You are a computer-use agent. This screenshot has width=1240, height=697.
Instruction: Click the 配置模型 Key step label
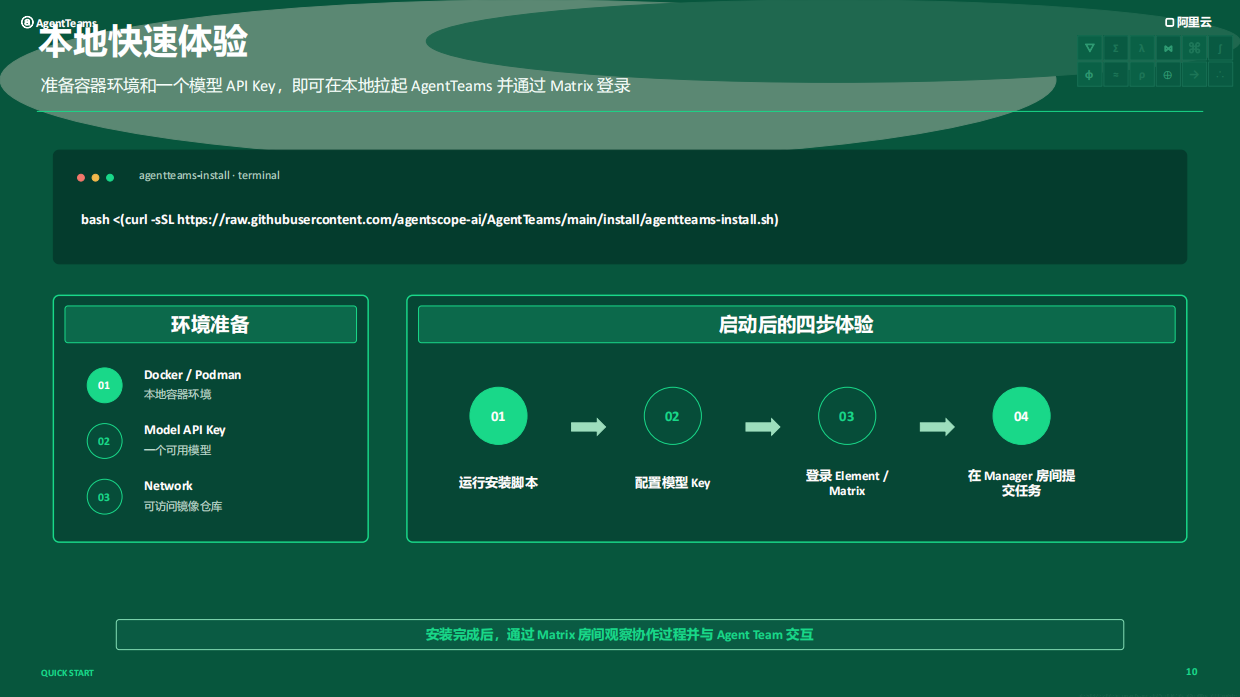tap(672, 483)
